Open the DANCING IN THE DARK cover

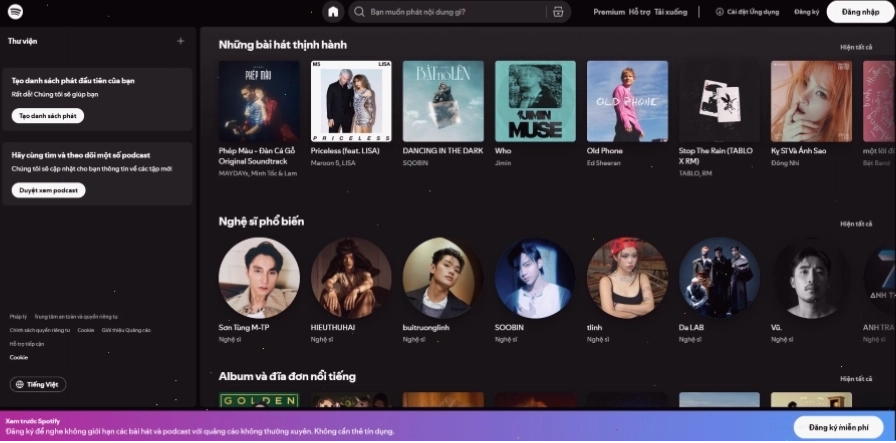(443, 101)
